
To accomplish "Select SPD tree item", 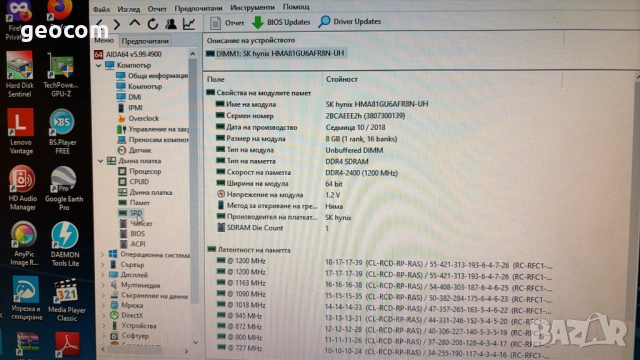I will (x=130, y=213).
